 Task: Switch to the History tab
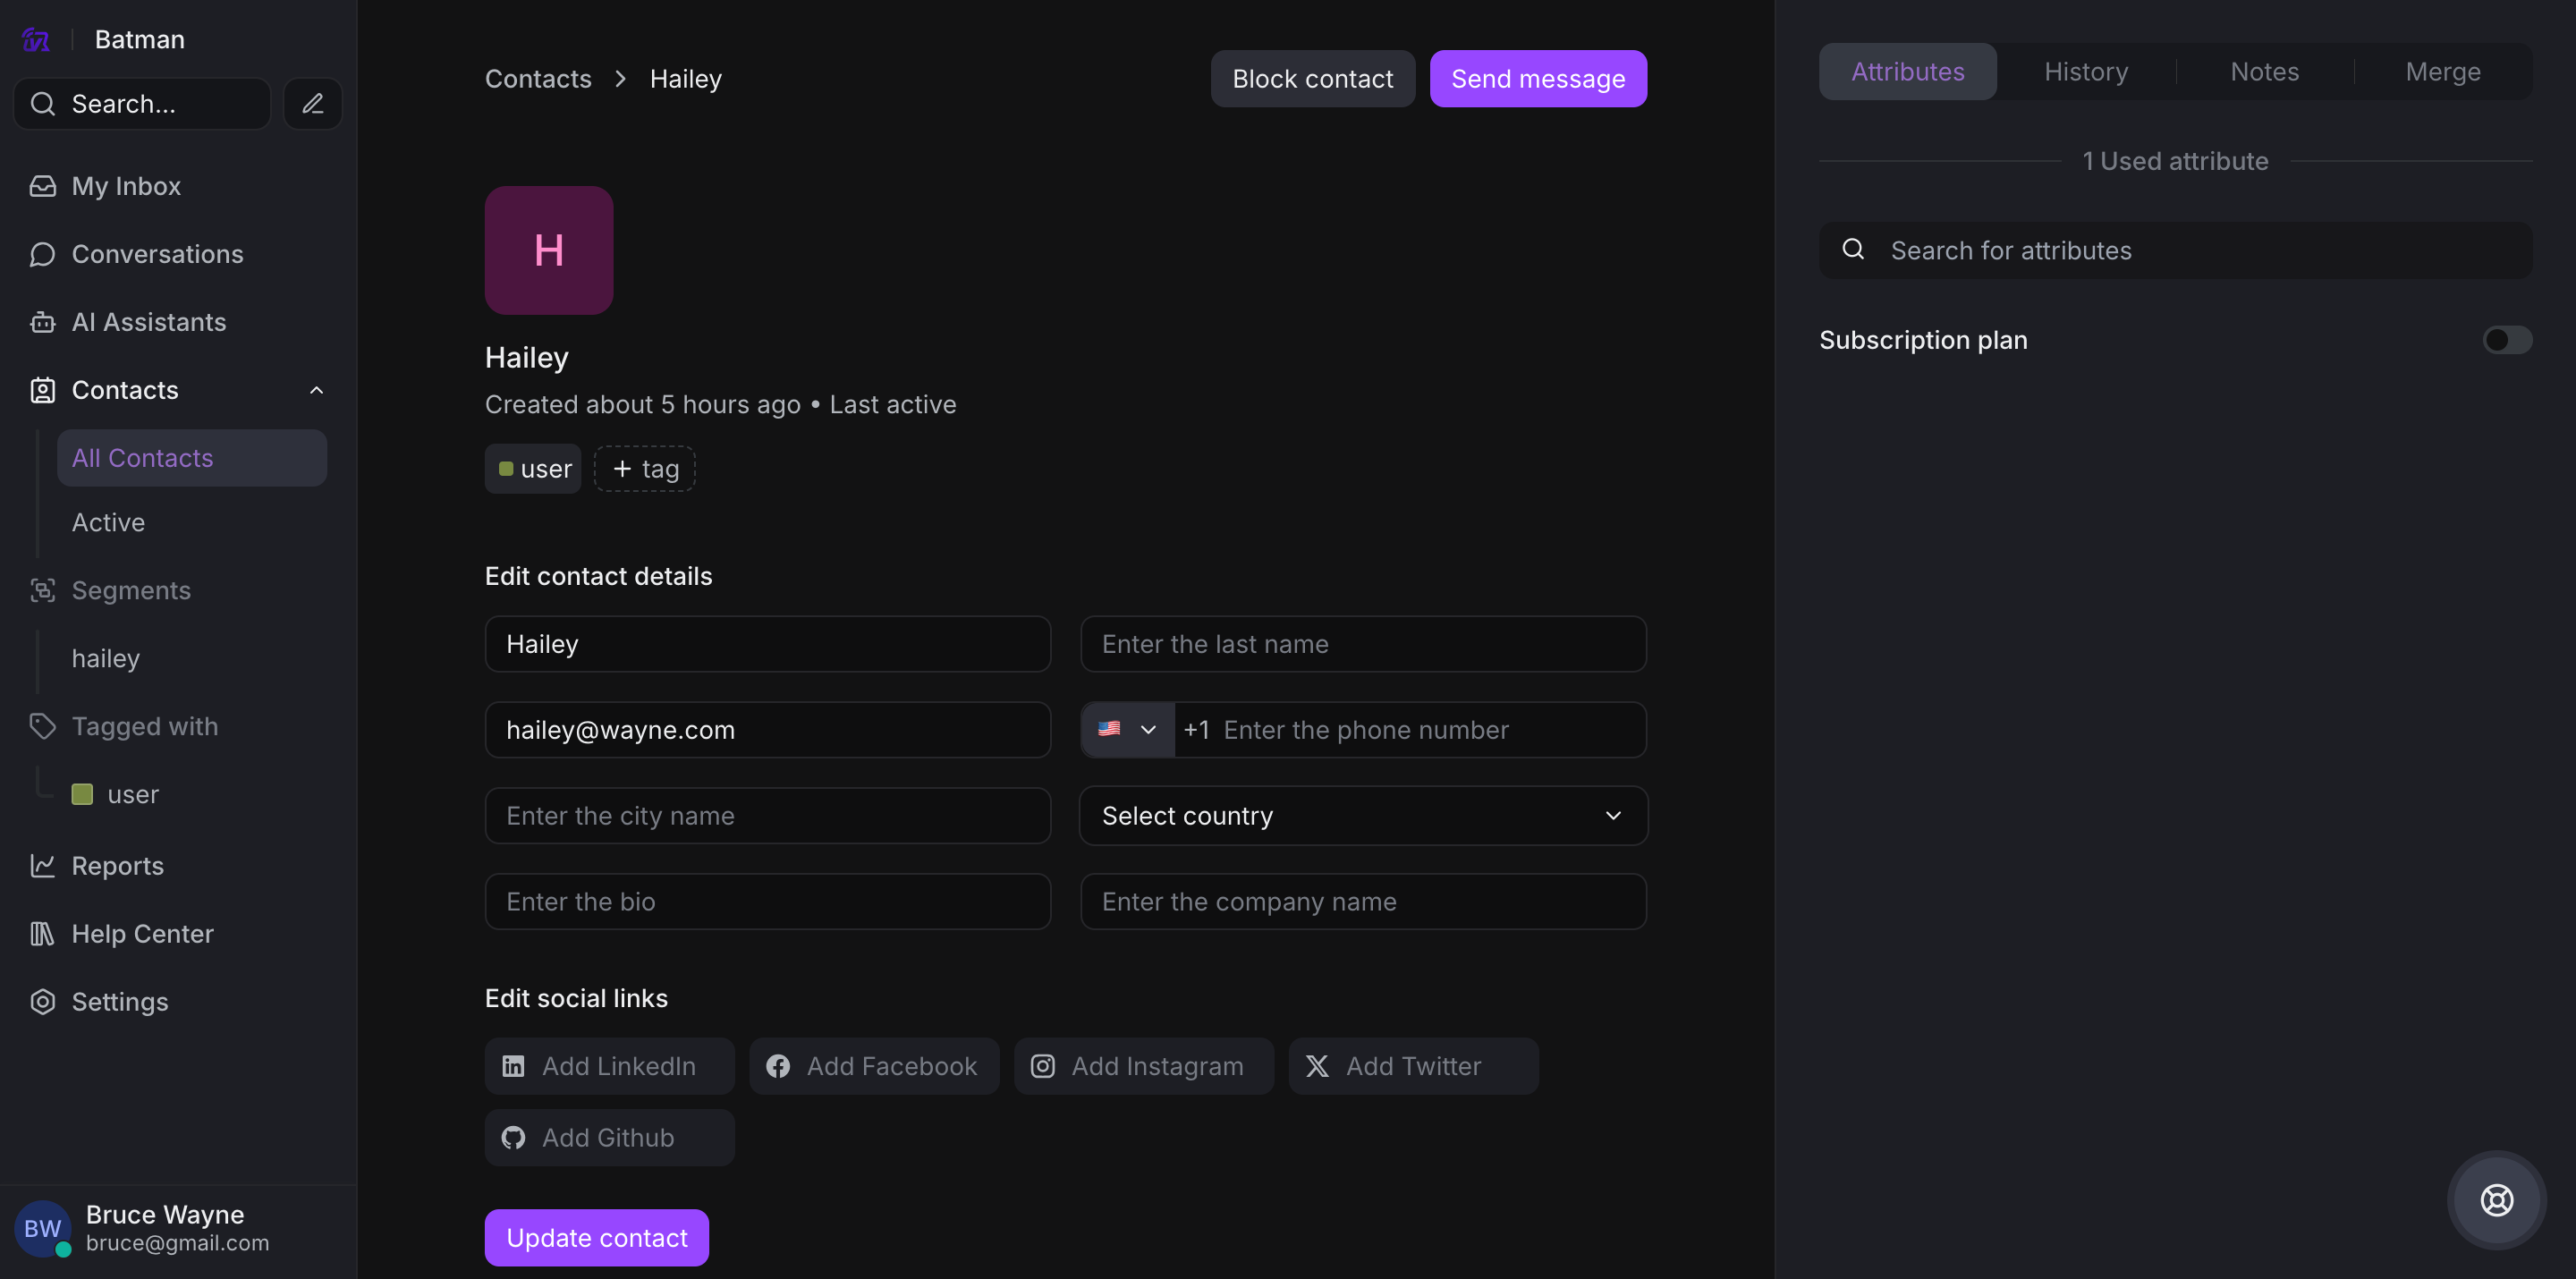(2085, 72)
